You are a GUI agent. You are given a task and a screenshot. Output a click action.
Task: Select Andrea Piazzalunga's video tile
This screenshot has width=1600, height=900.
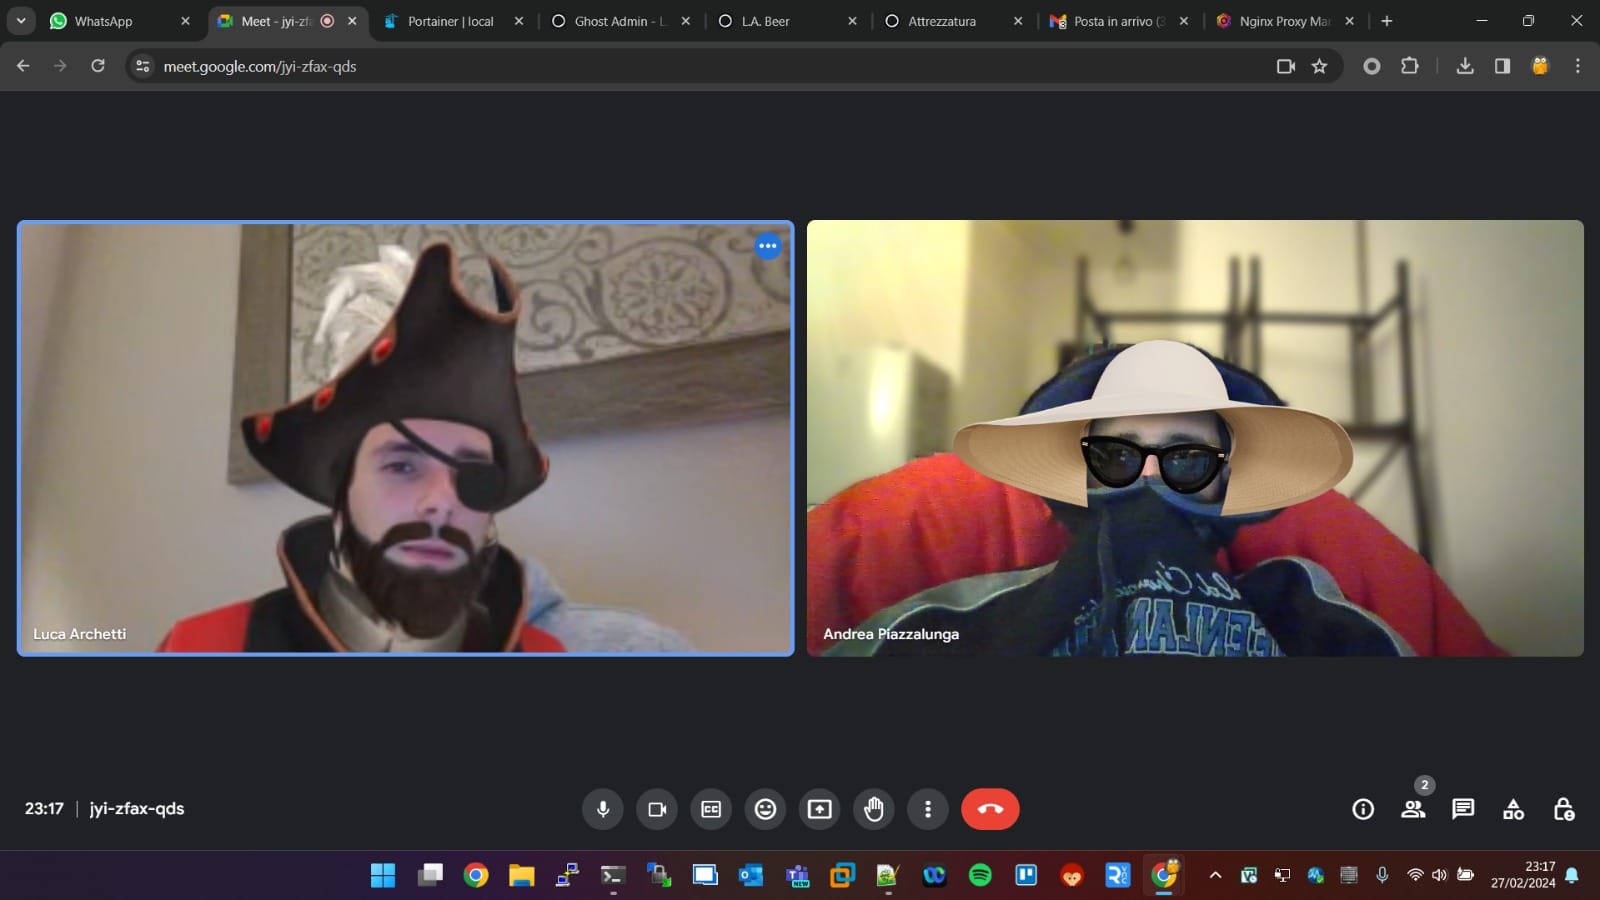pos(1195,438)
